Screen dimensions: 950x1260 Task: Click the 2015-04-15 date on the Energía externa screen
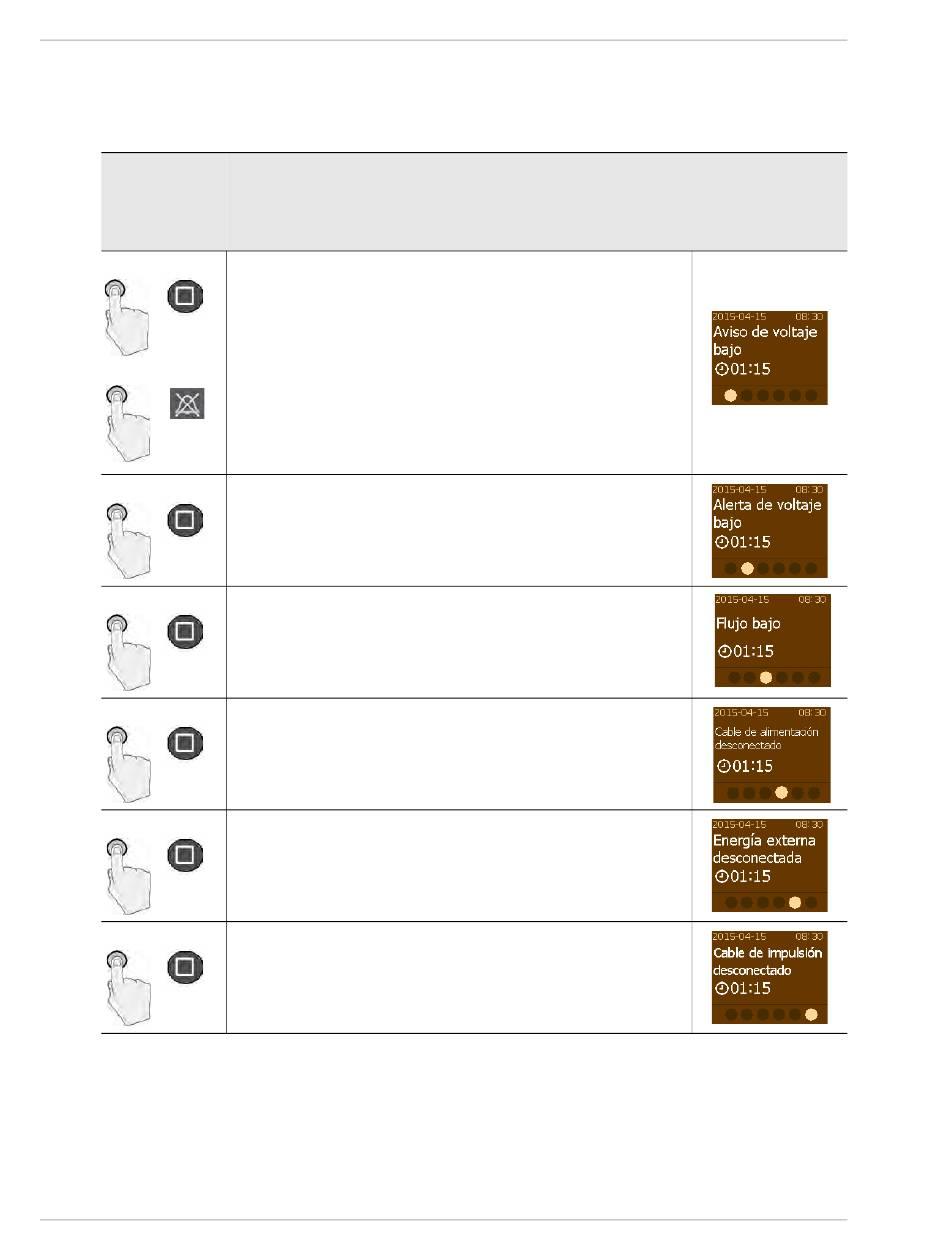pos(741,825)
